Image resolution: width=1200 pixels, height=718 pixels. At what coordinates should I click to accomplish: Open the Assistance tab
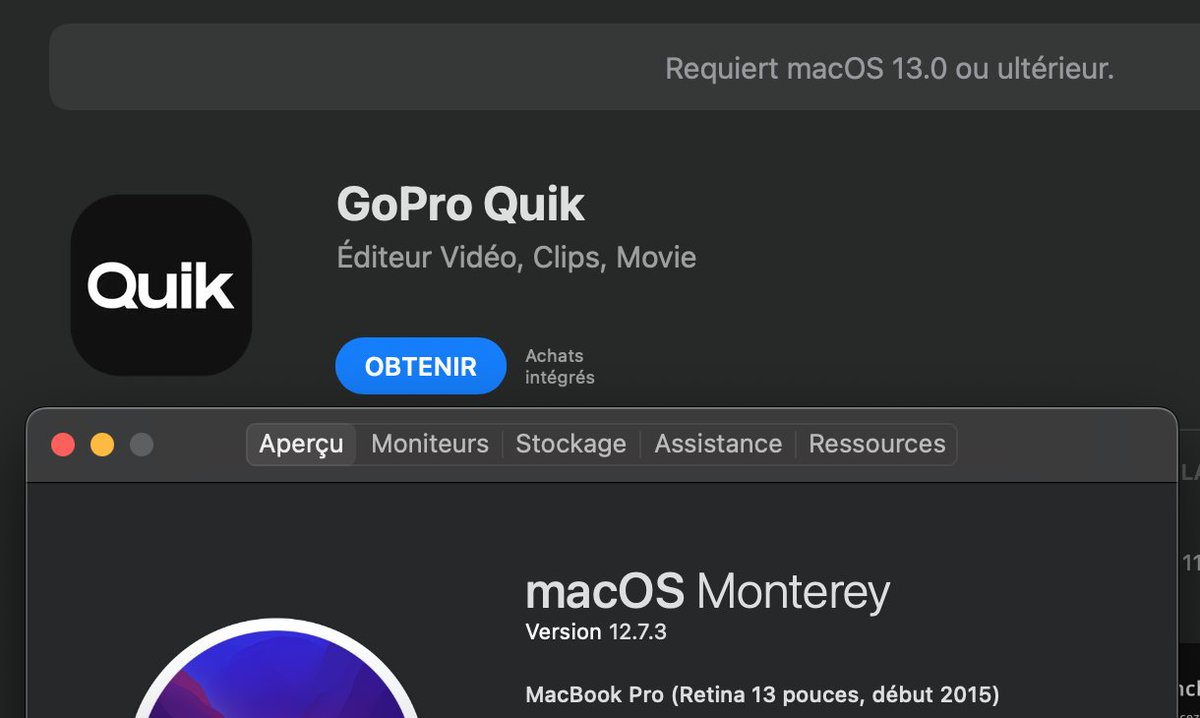coord(718,444)
